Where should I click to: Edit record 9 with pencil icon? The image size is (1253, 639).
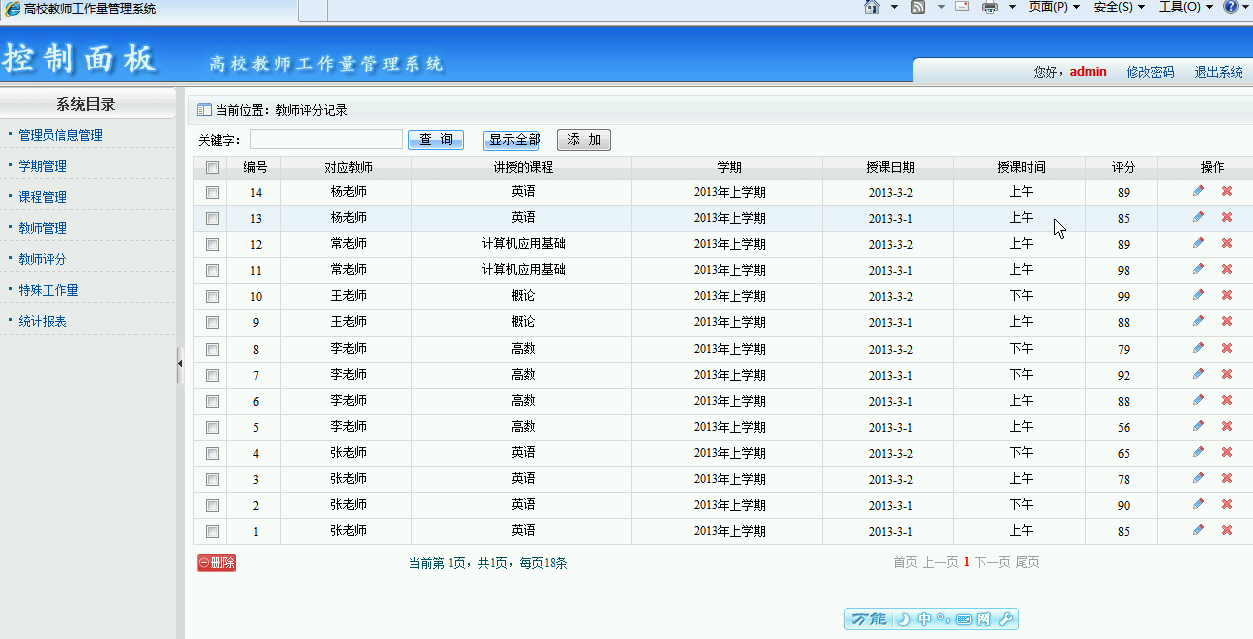[1198, 321]
